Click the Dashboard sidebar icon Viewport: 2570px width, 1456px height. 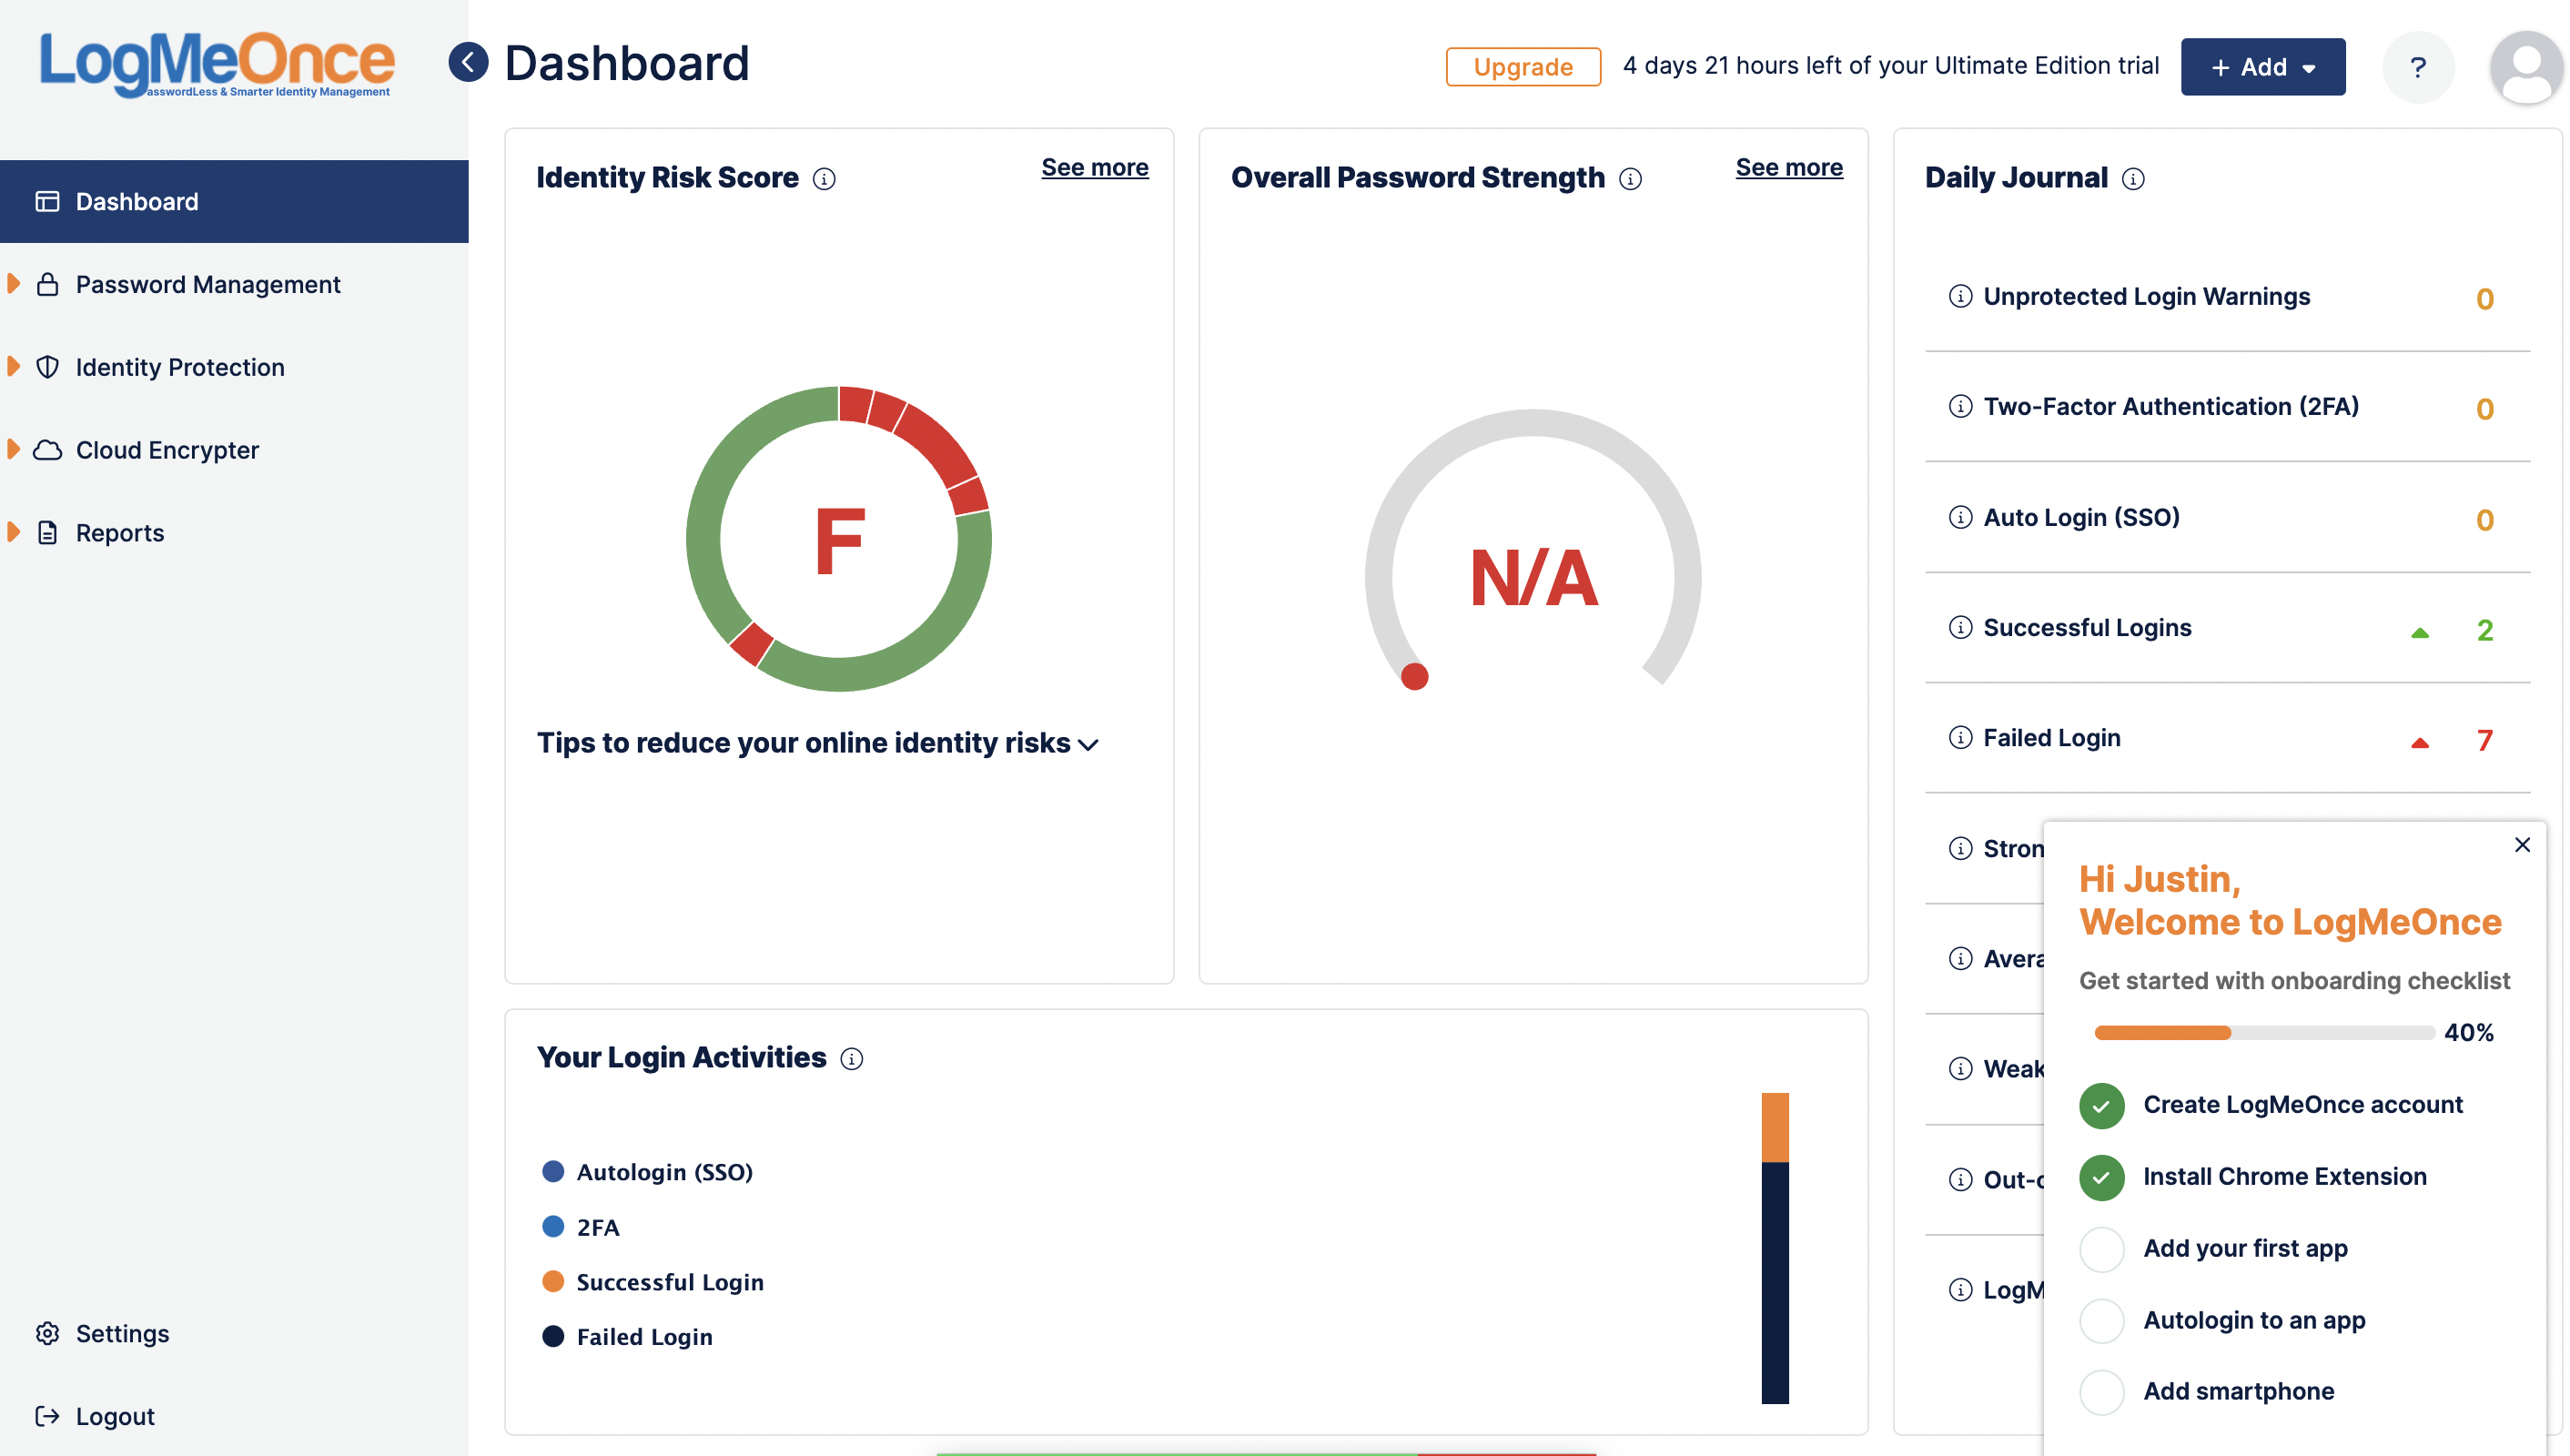pyautogui.click(x=47, y=201)
